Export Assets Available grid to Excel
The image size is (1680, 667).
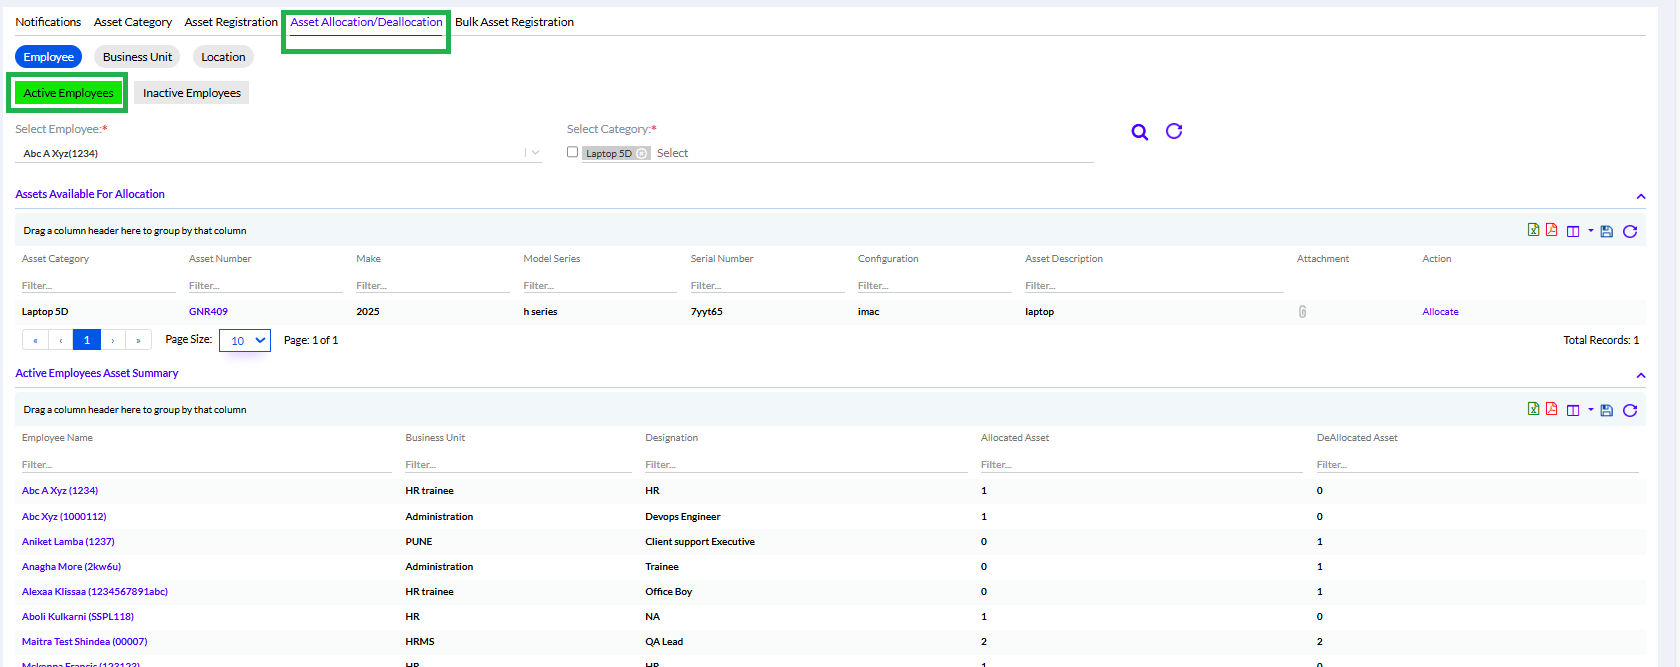(x=1533, y=230)
